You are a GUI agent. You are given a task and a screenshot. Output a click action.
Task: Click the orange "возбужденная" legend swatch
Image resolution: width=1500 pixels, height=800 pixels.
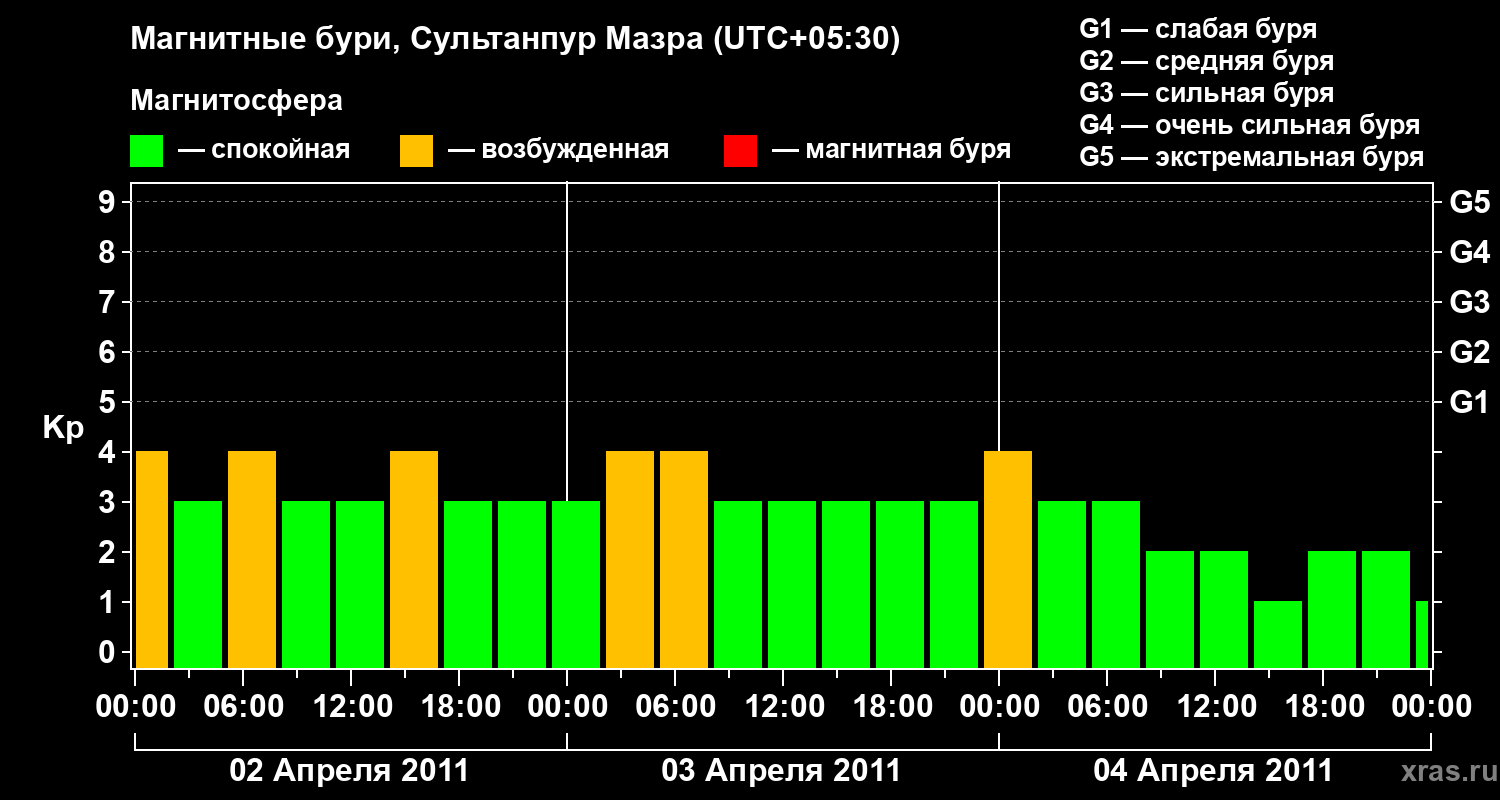[x=416, y=151]
